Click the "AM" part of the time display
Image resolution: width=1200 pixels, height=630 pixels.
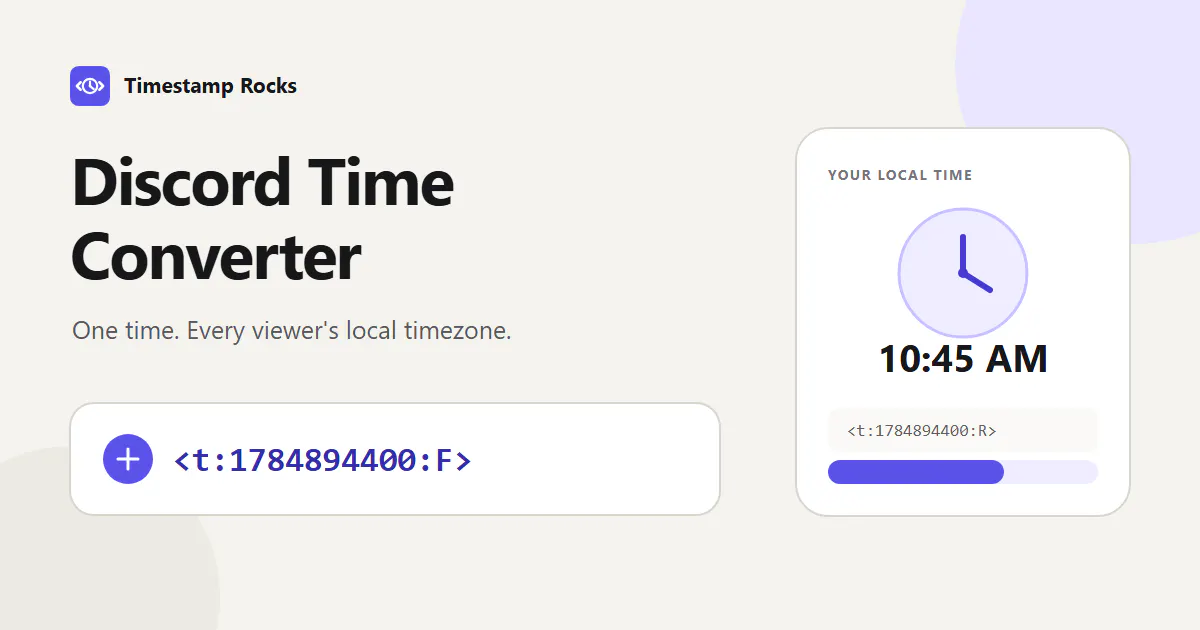point(1017,359)
